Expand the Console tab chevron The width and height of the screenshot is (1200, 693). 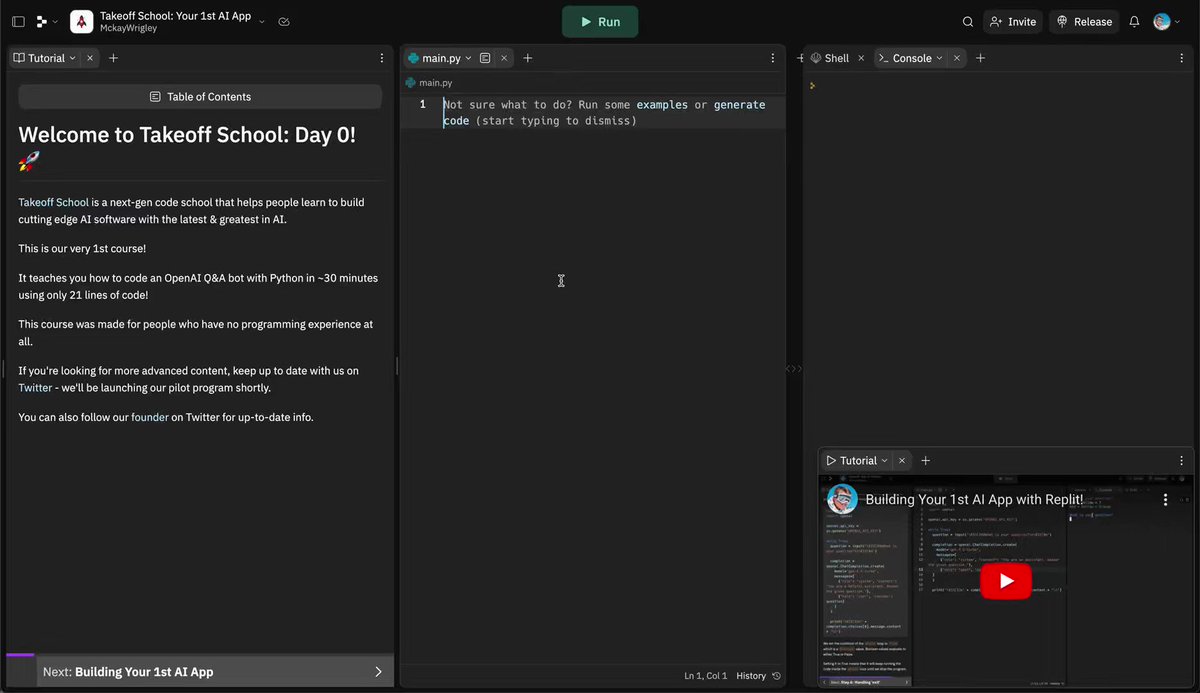coord(940,58)
